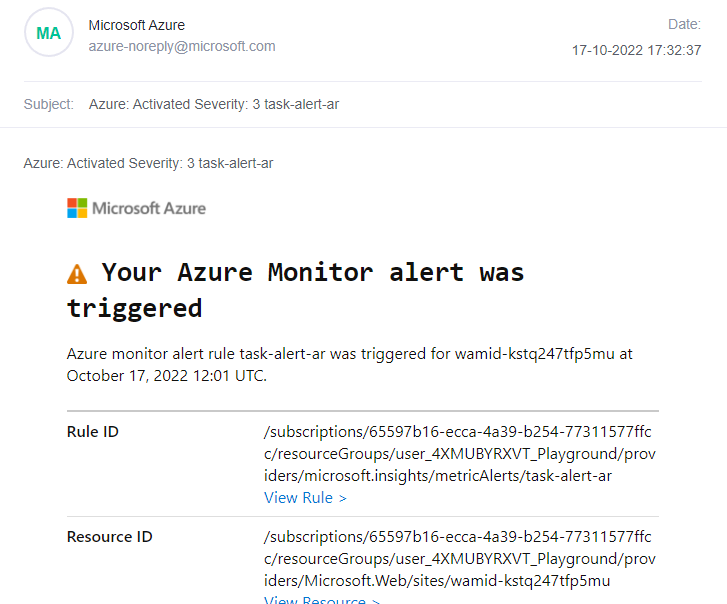The height and width of the screenshot is (604, 727).
Task: Open the View Resource link
Action: click(x=321, y=600)
